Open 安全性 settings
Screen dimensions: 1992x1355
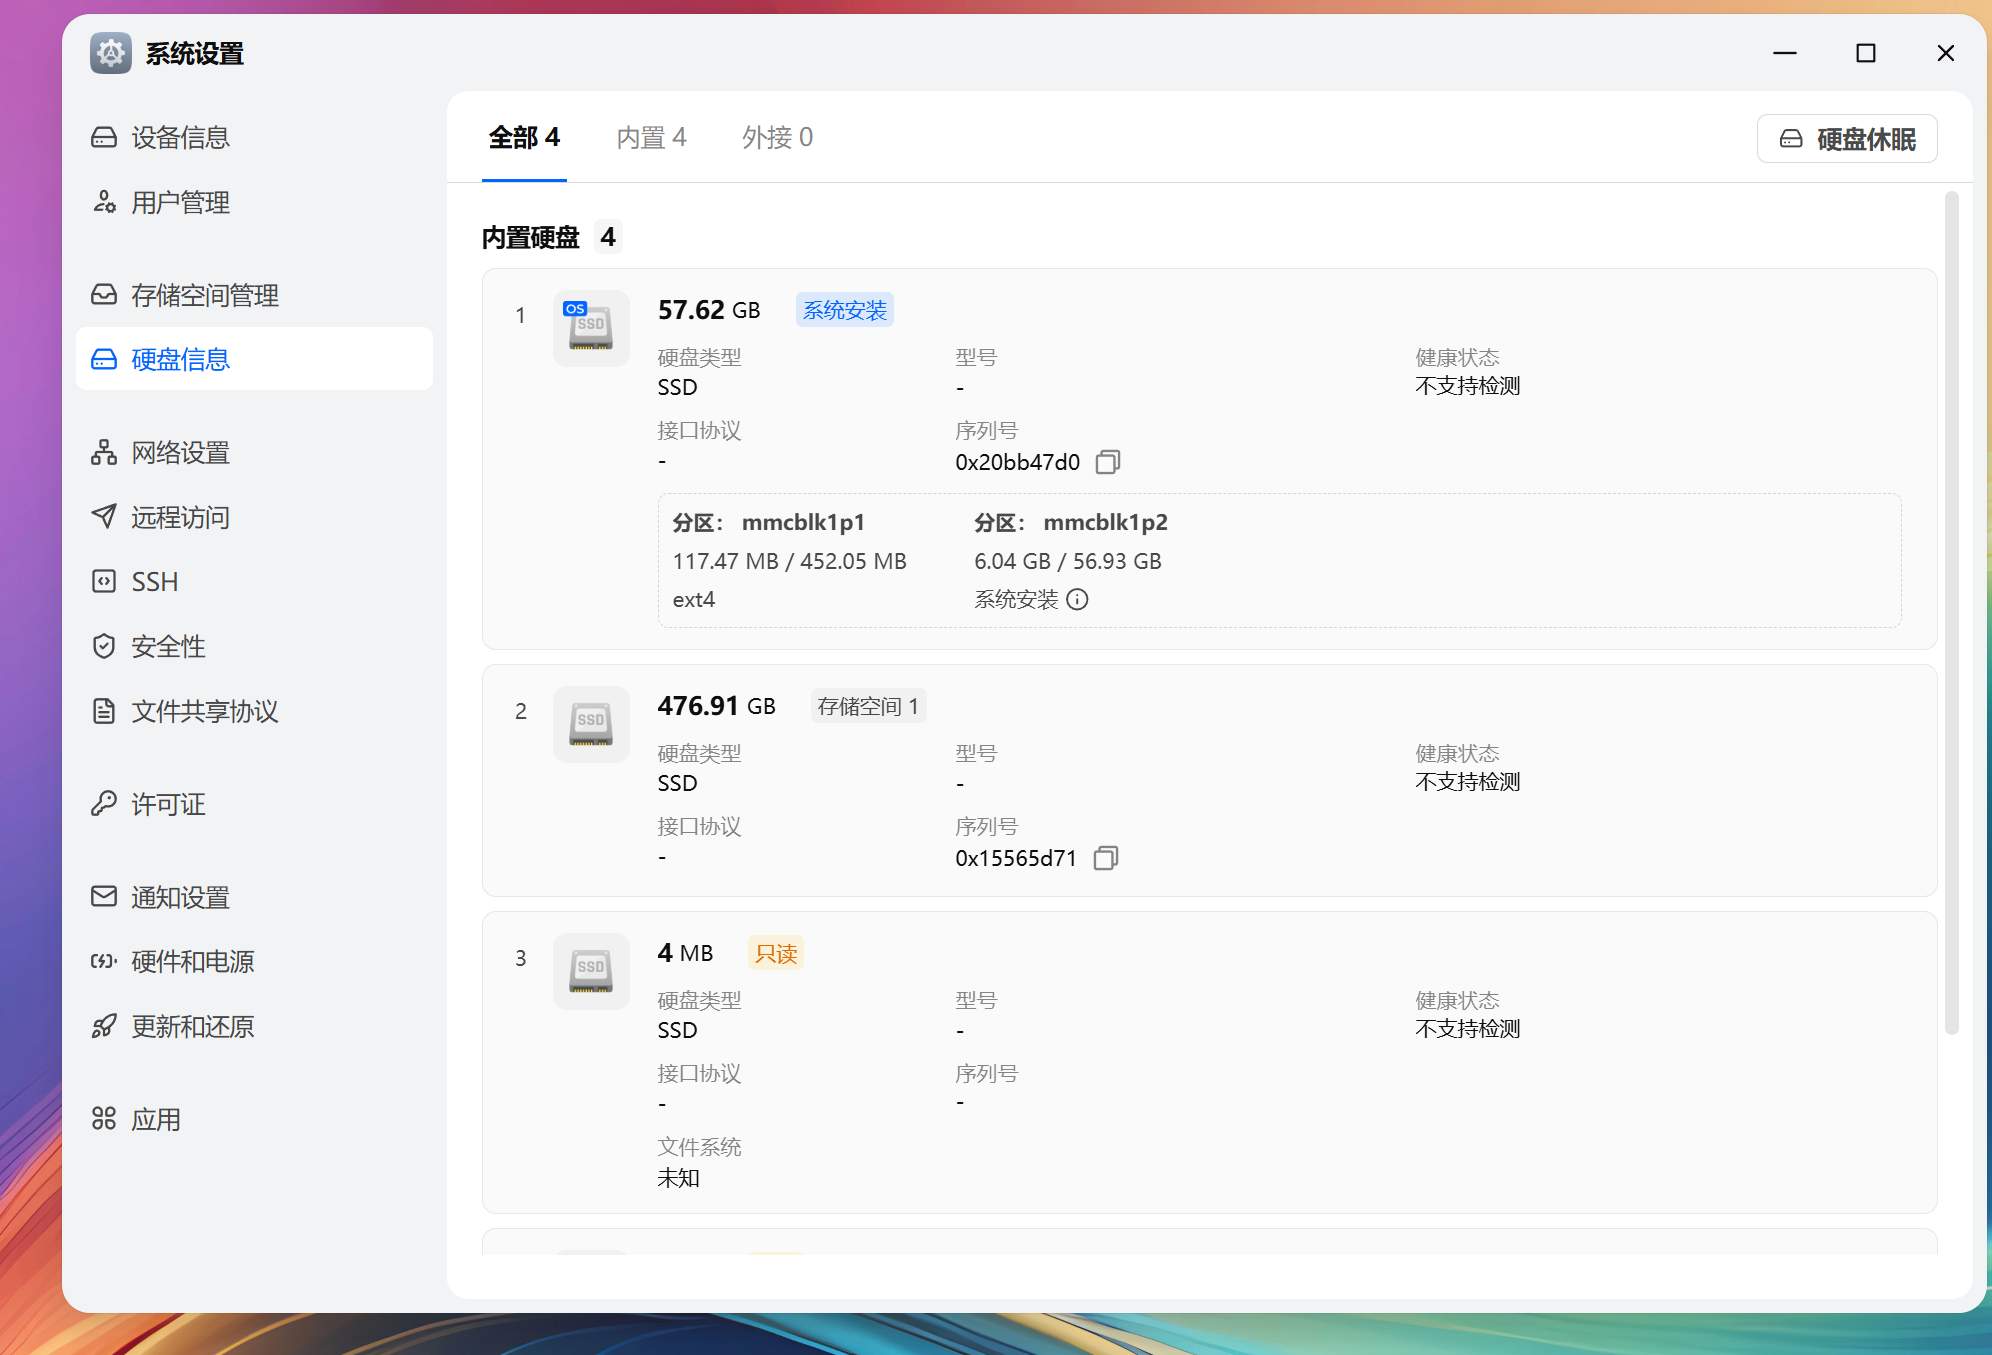click(x=167, y=646)
